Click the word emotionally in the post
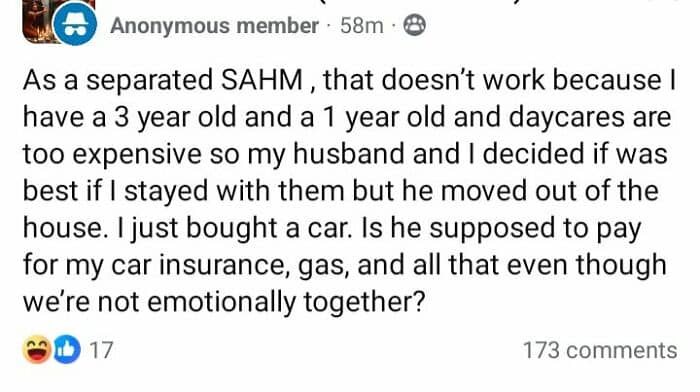 pyautogui.click(x=221, y=303)
